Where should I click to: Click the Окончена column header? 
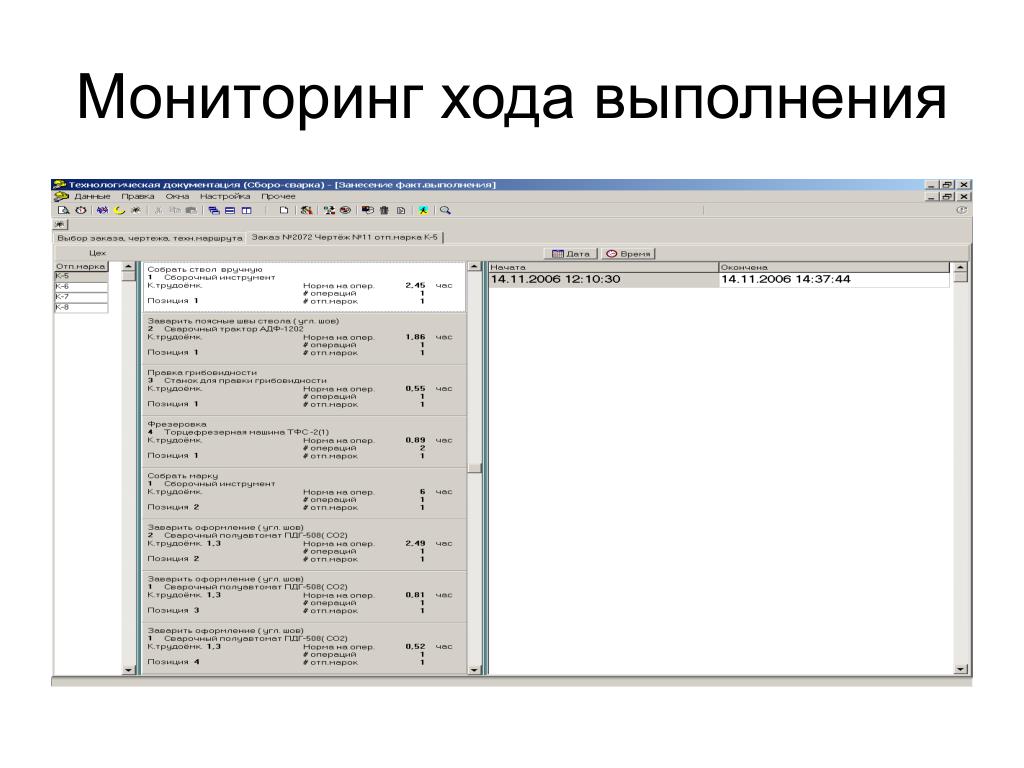coord(834,267)
